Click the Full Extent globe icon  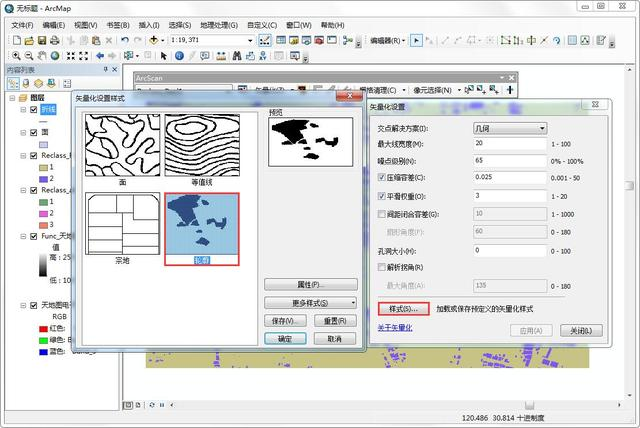55,56
